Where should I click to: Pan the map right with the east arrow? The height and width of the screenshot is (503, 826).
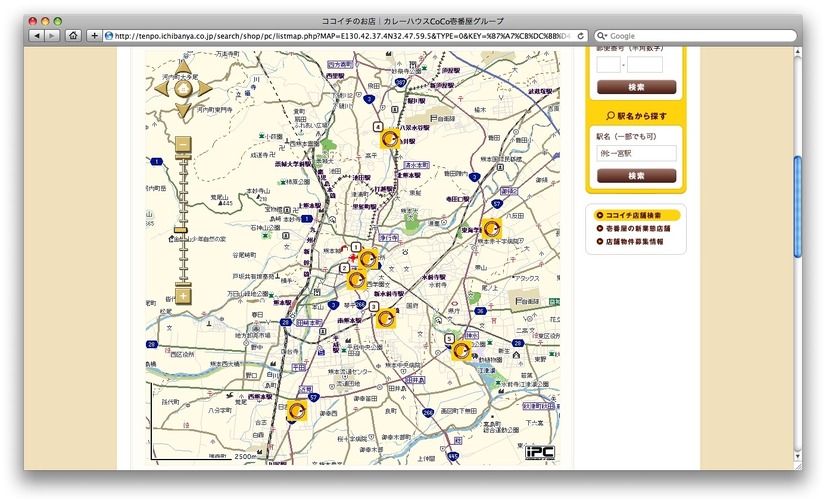point(204,88)
